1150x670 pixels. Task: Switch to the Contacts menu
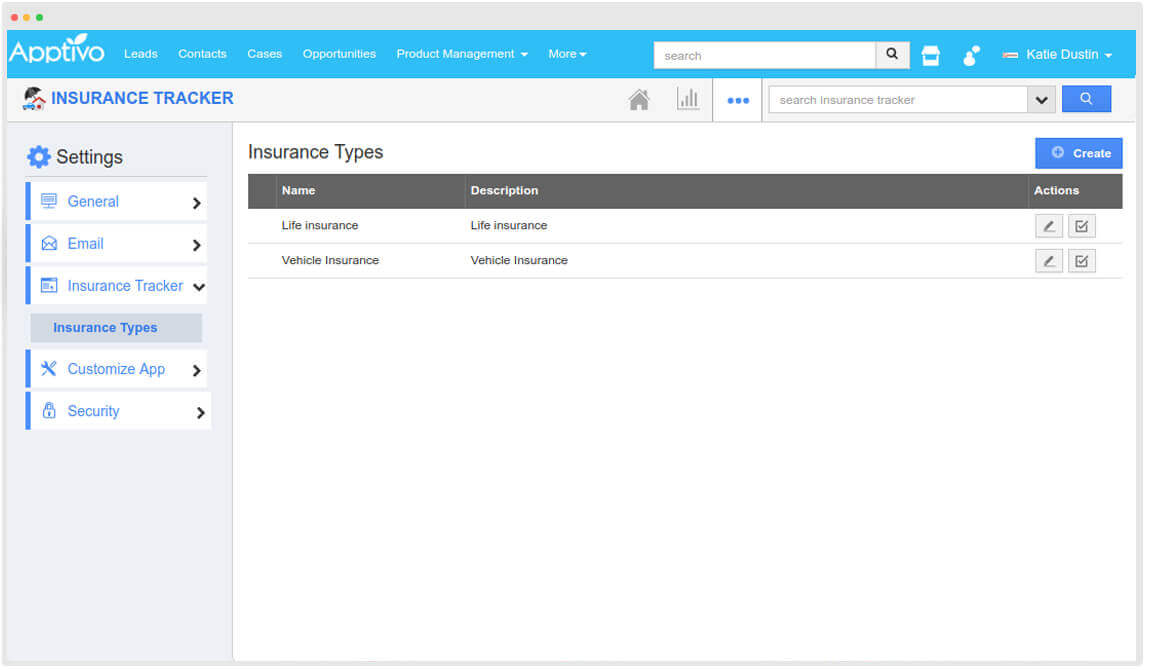tap(202, 54)
